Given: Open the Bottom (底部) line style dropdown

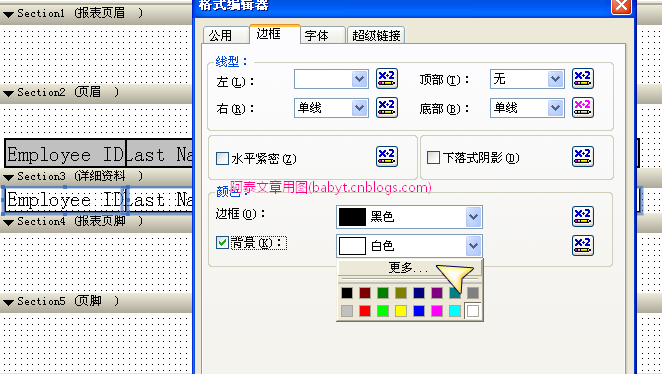Looking at the screenshot, I should 555,108.
